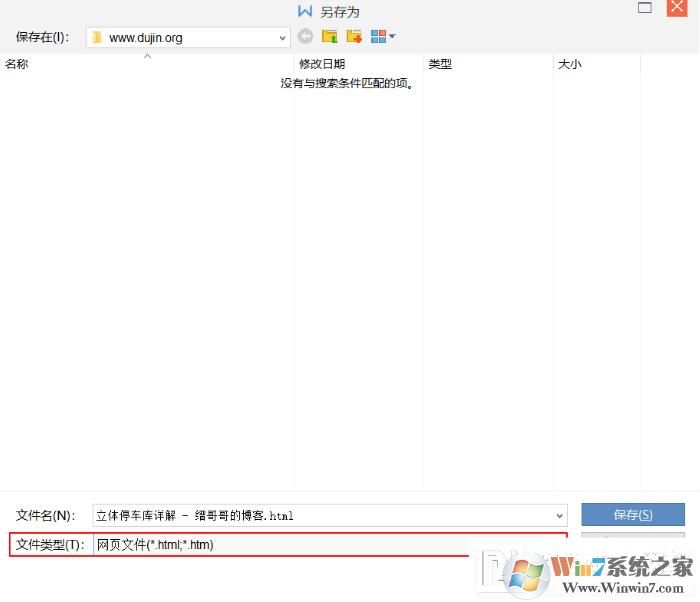The width and height of the screenshot is (700, 602).
Task: Click the small arrow next to view icon
Action: (392, 37)
